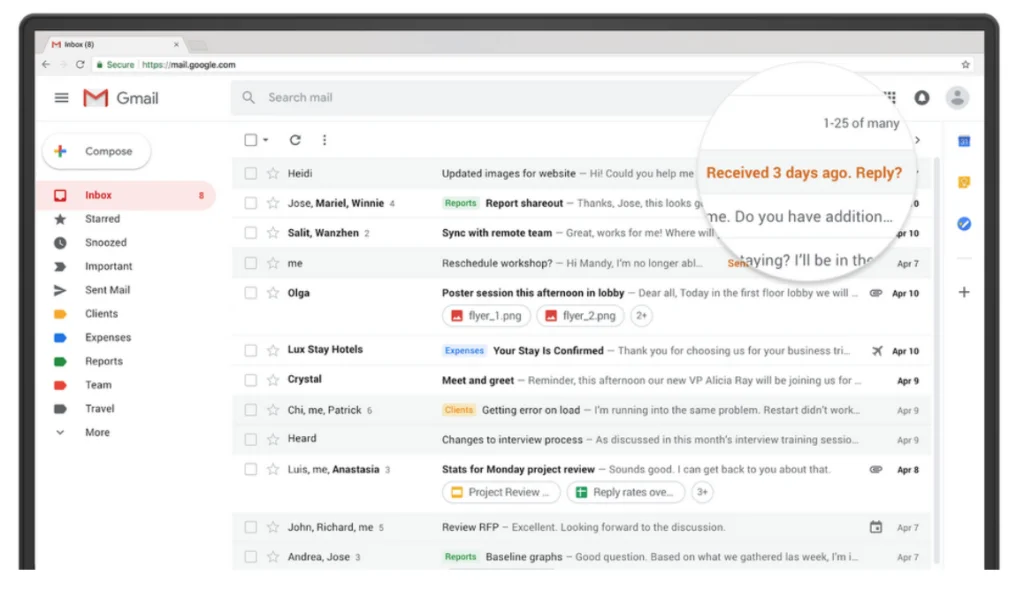Click the plus icon to add side panel add-ons

pos(964,292)
